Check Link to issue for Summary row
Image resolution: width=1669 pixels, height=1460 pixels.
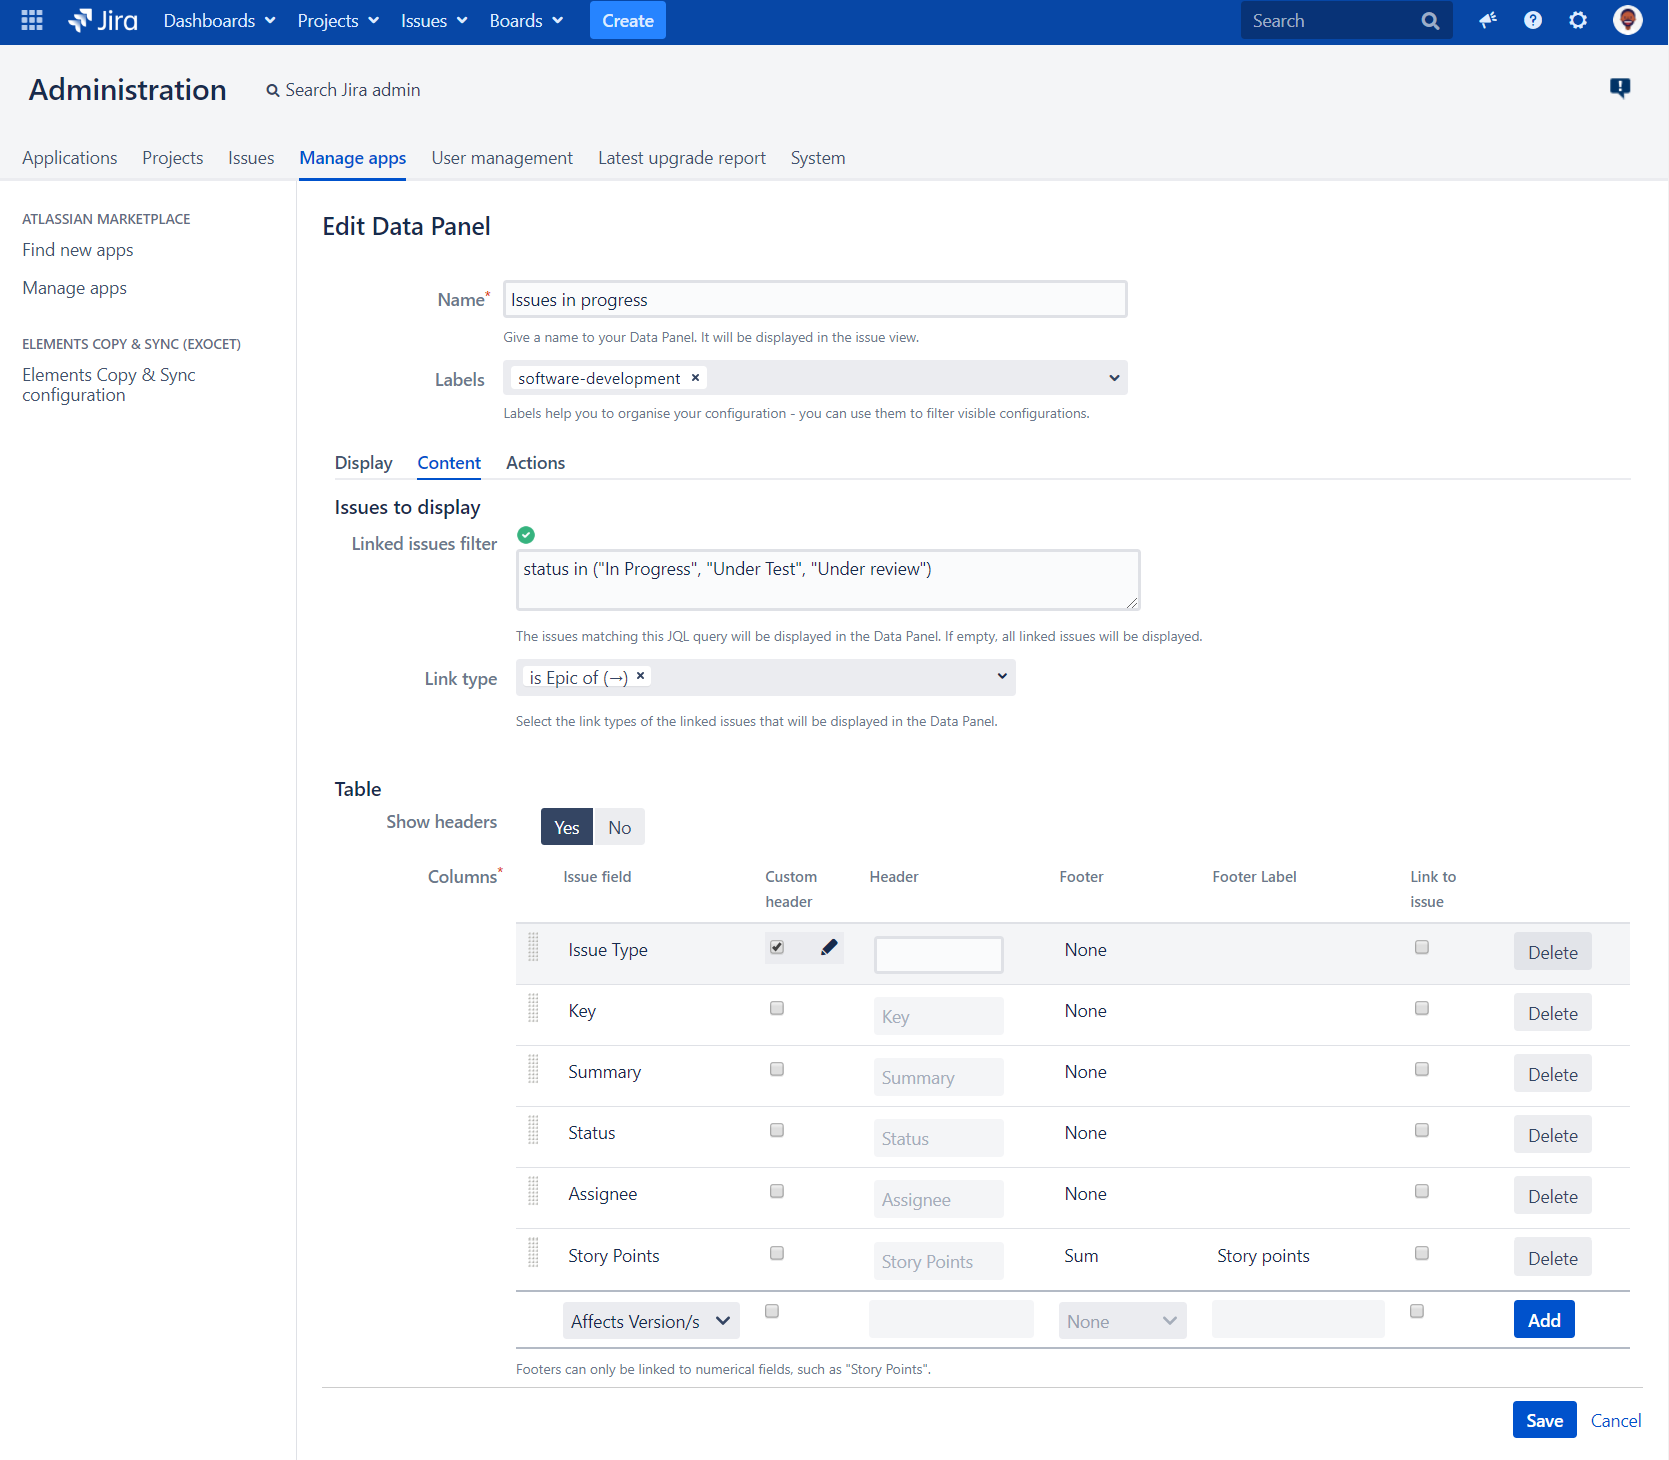pyautogui.click(x=1422, y=1069)
